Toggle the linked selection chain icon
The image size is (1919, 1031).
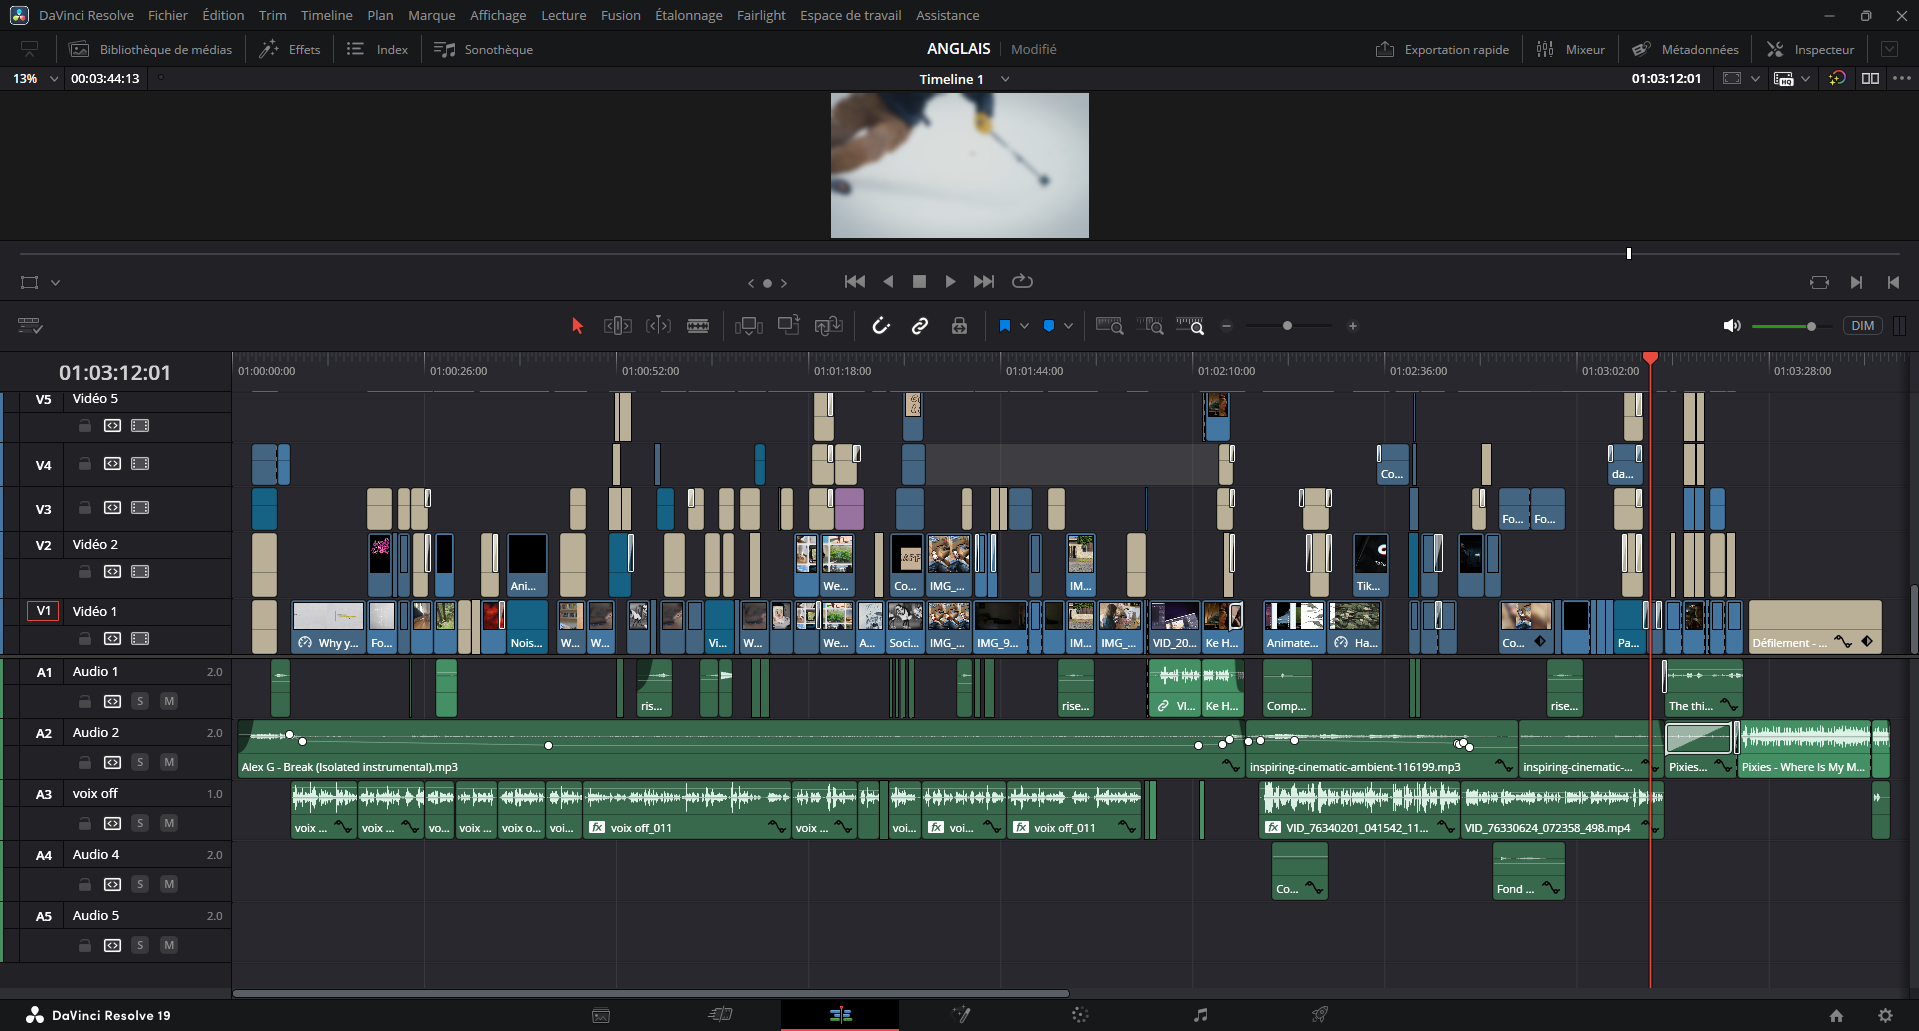pos(920,326)
